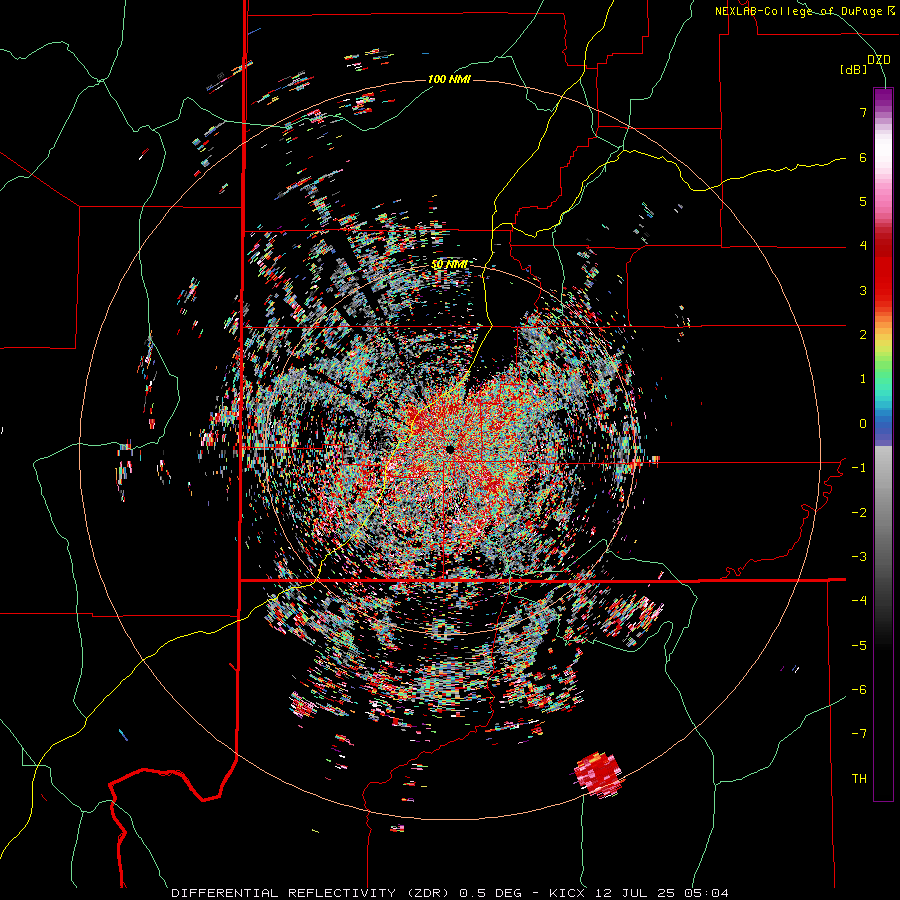Click the 6 value on the color scale

coord(863,157)
